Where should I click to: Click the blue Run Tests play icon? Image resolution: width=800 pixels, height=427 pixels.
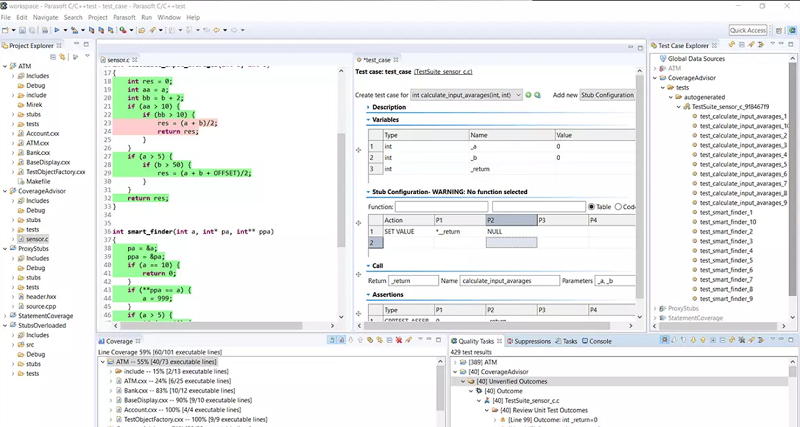(x=57, y=30)
